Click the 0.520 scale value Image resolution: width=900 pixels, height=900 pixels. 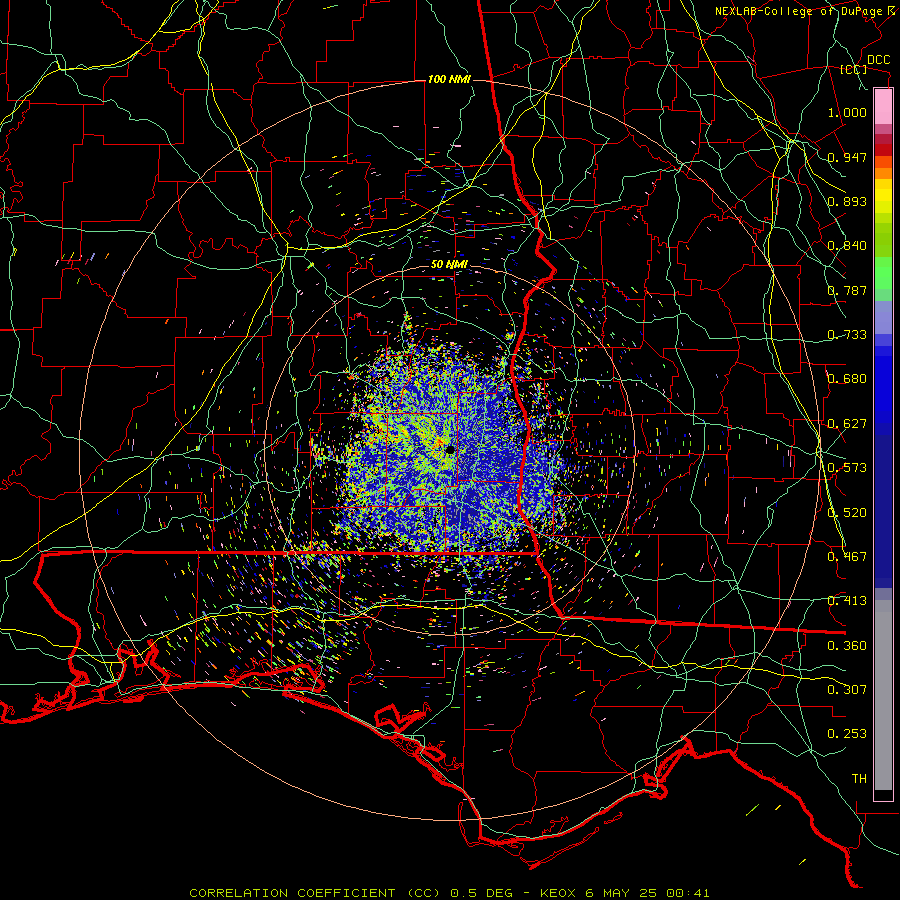click(x=847, y=513)
